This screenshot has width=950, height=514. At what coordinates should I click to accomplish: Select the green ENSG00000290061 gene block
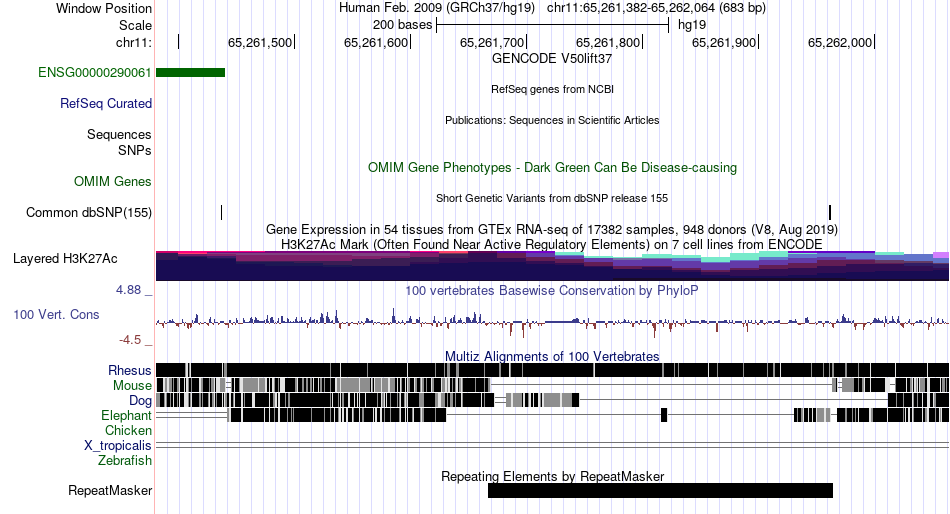[x=190, y=73]
